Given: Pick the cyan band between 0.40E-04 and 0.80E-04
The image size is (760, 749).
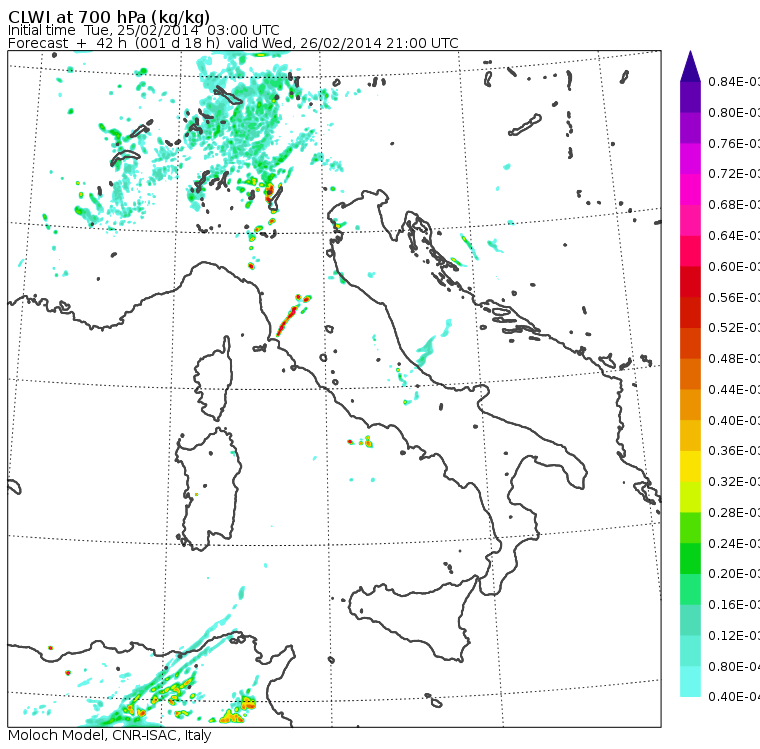Looking at the screenshot, I should (x=690, y=682).
